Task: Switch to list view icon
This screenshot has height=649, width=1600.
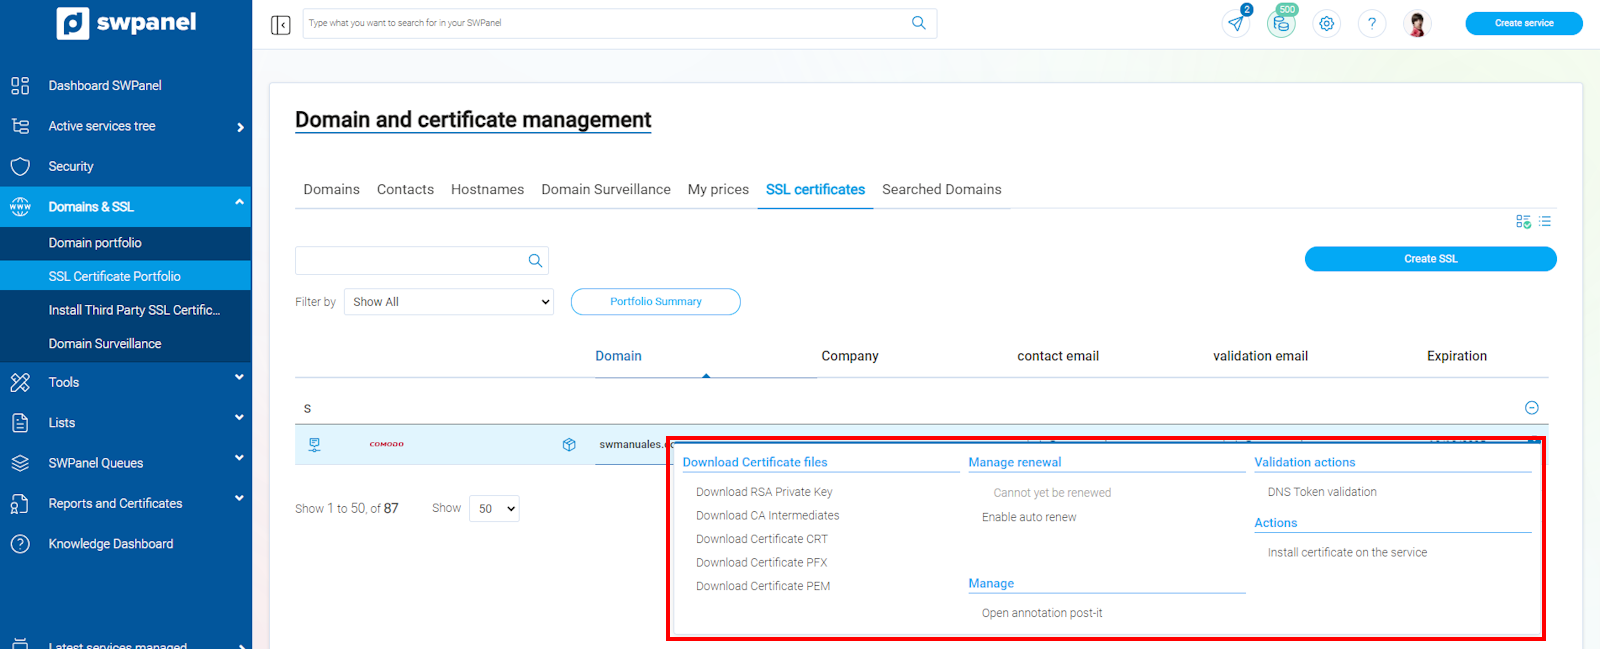Action: [1545, 221]
